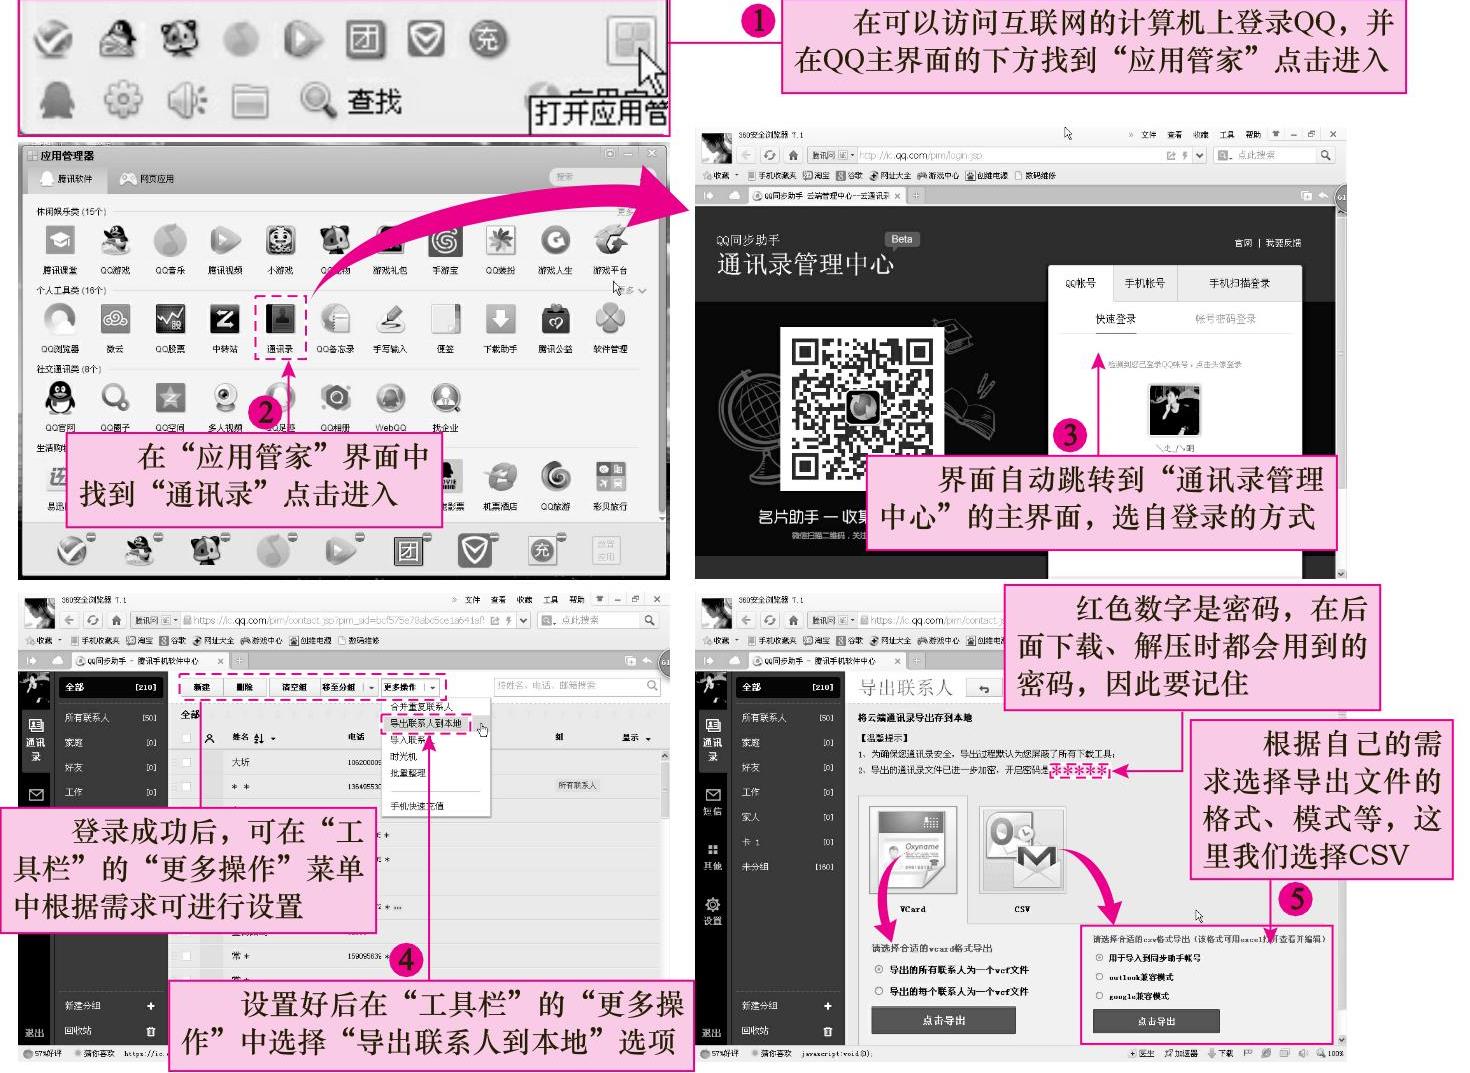Screen dimensions: 1470x1073
Task: Open the 微云 cloud app
Action: point(115,320)
